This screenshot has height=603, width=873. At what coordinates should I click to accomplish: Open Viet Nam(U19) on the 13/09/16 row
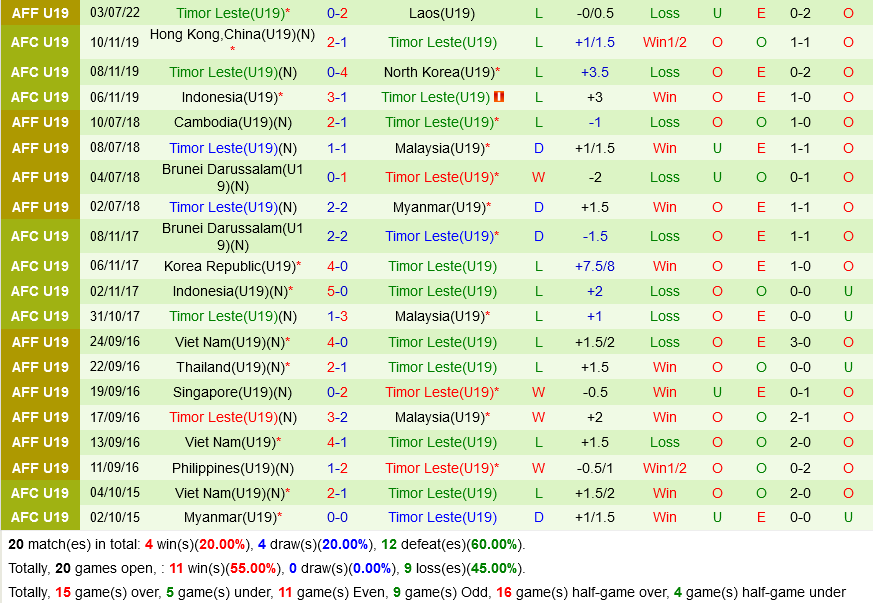point(230,443)
